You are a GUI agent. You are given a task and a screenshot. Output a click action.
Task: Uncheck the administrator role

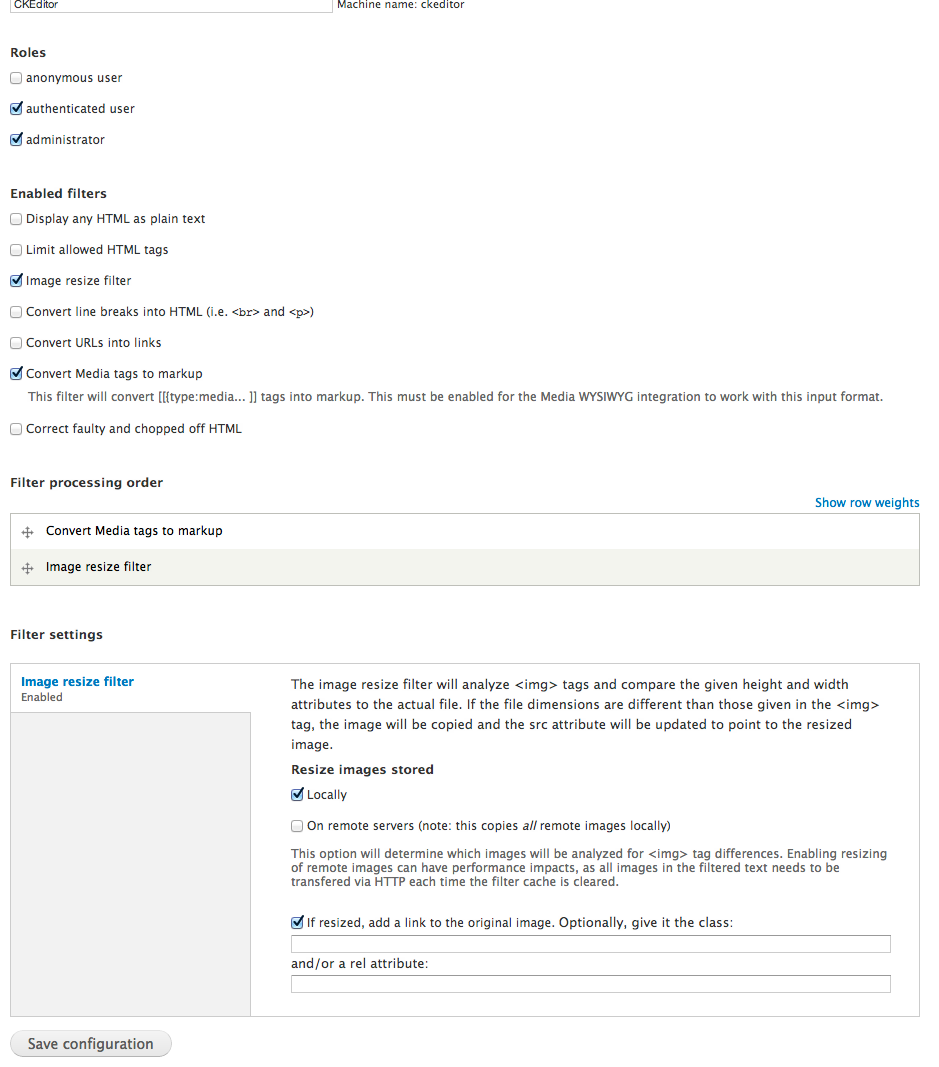[16, 139]
